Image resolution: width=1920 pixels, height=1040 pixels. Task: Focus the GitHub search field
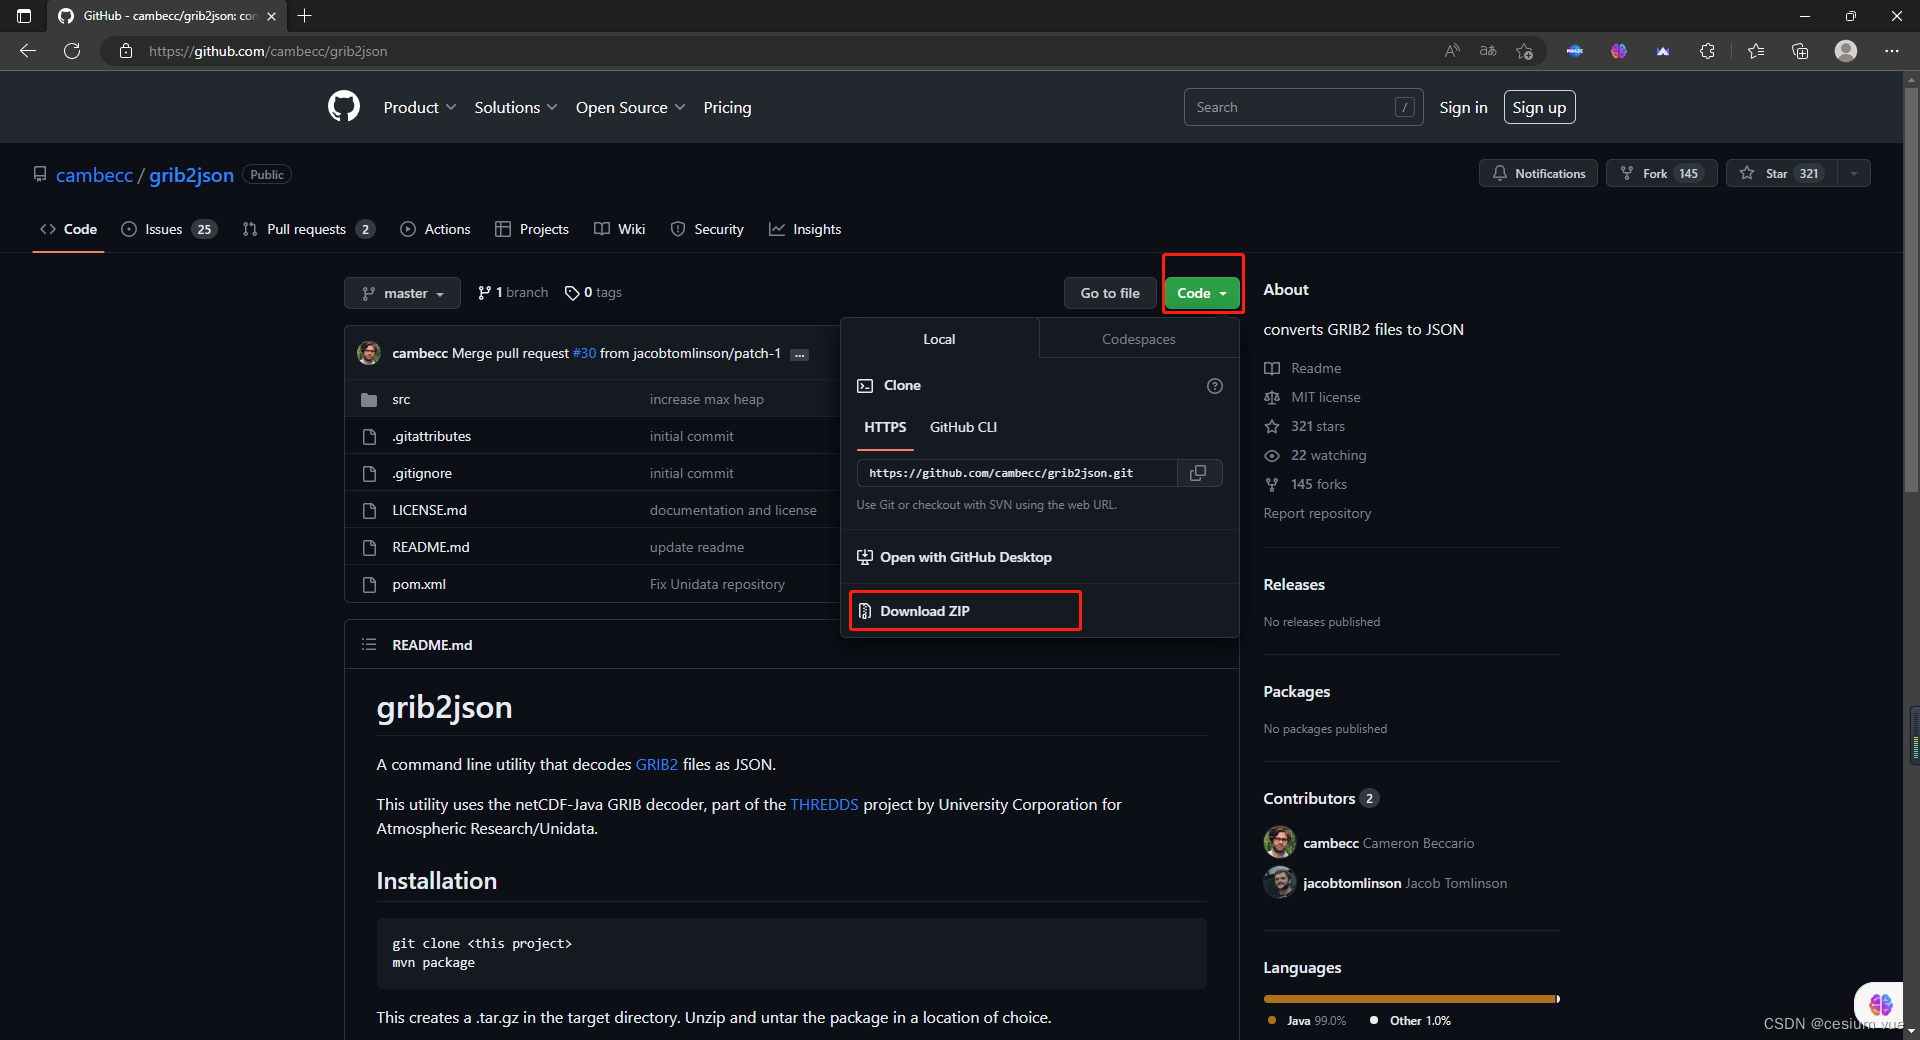[1304, 107]
